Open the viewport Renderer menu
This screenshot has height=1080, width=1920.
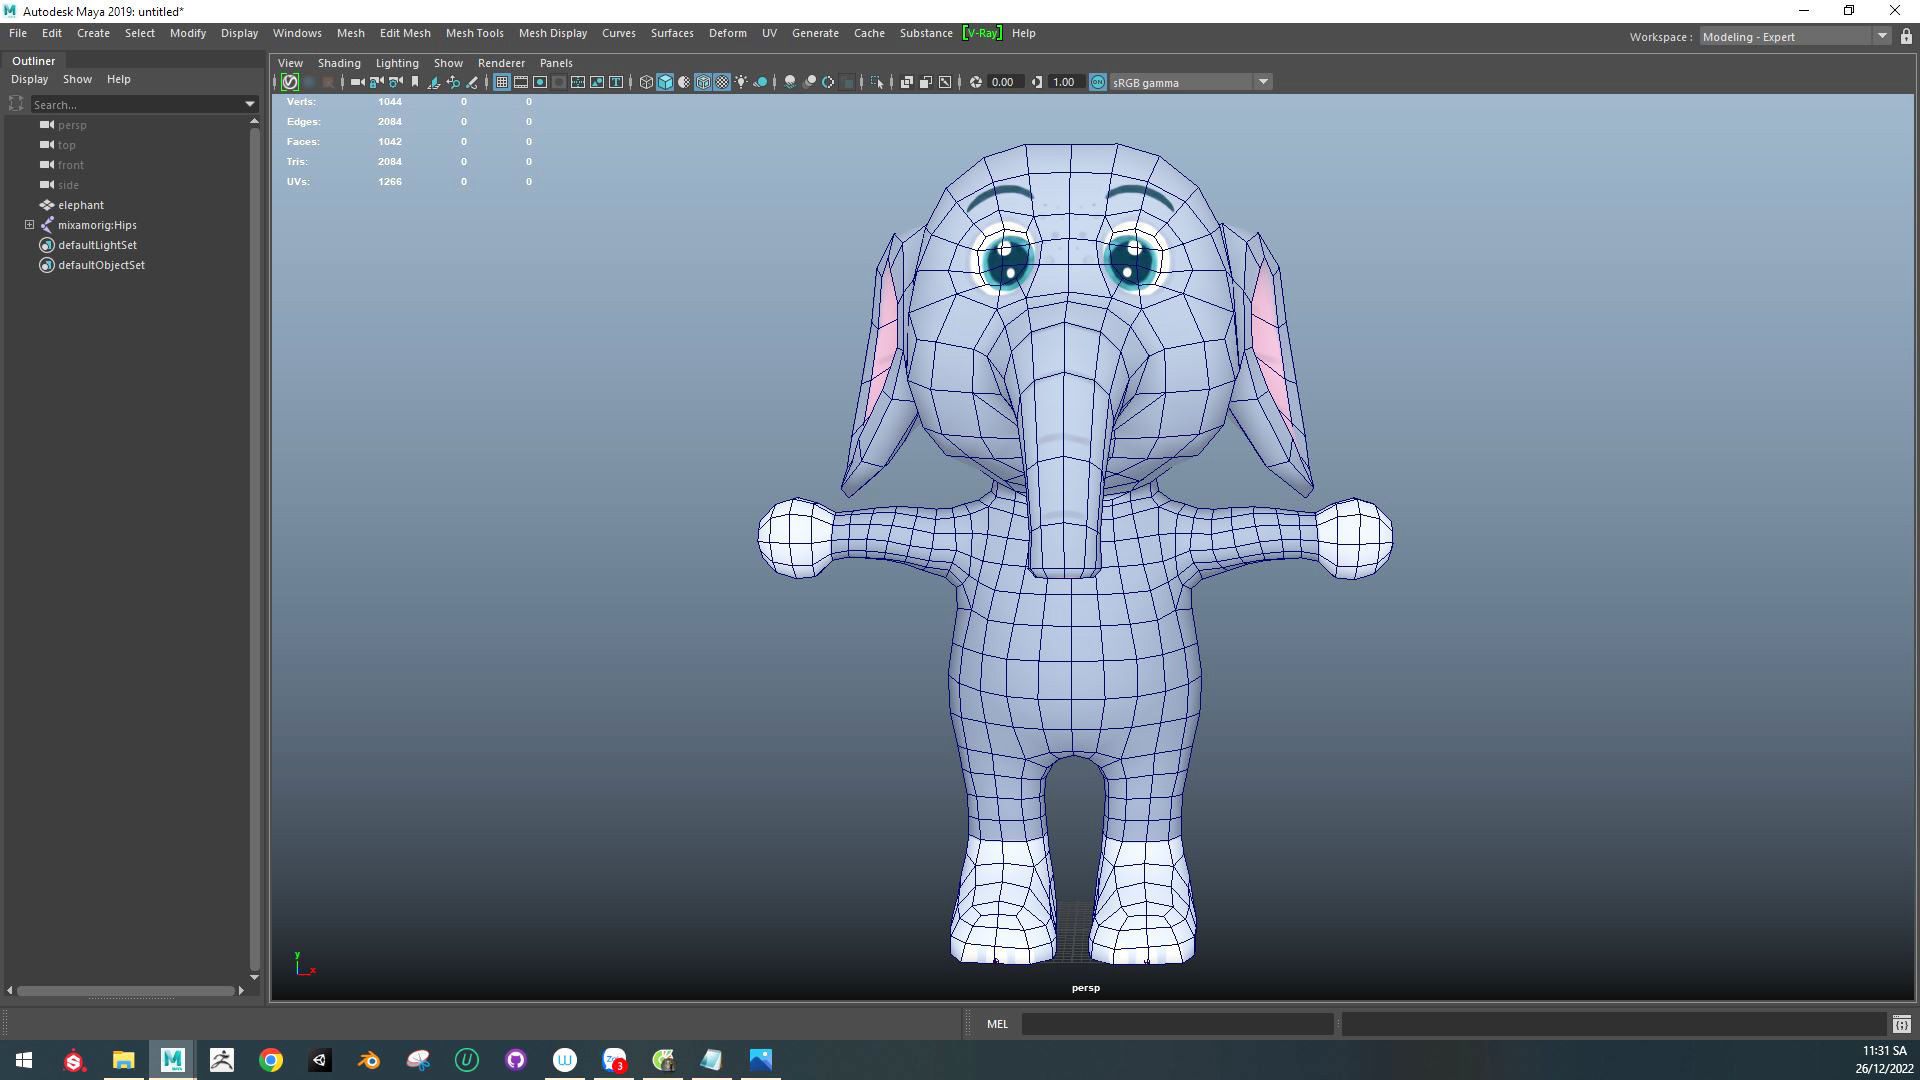click(x=501, y=63)
